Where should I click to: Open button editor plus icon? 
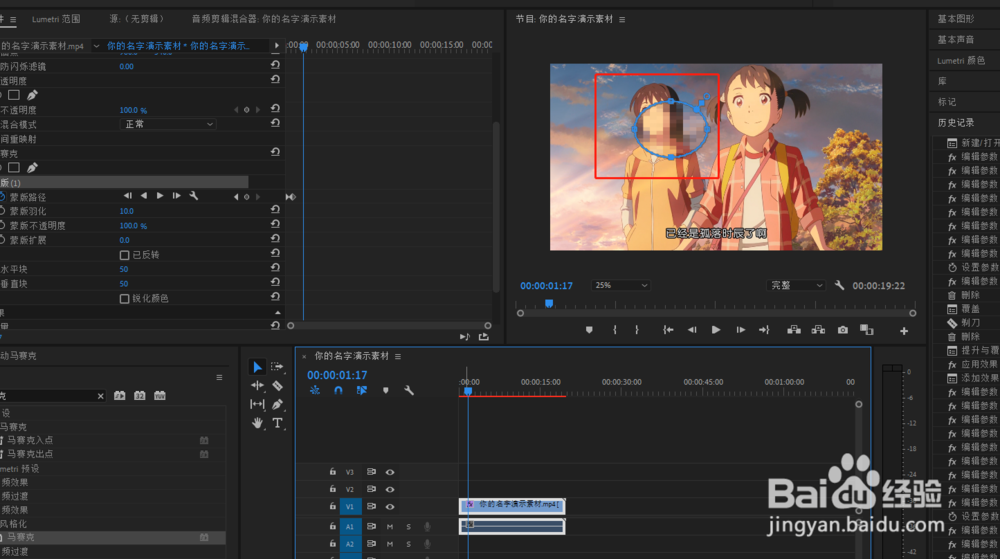tap(904, 331)
